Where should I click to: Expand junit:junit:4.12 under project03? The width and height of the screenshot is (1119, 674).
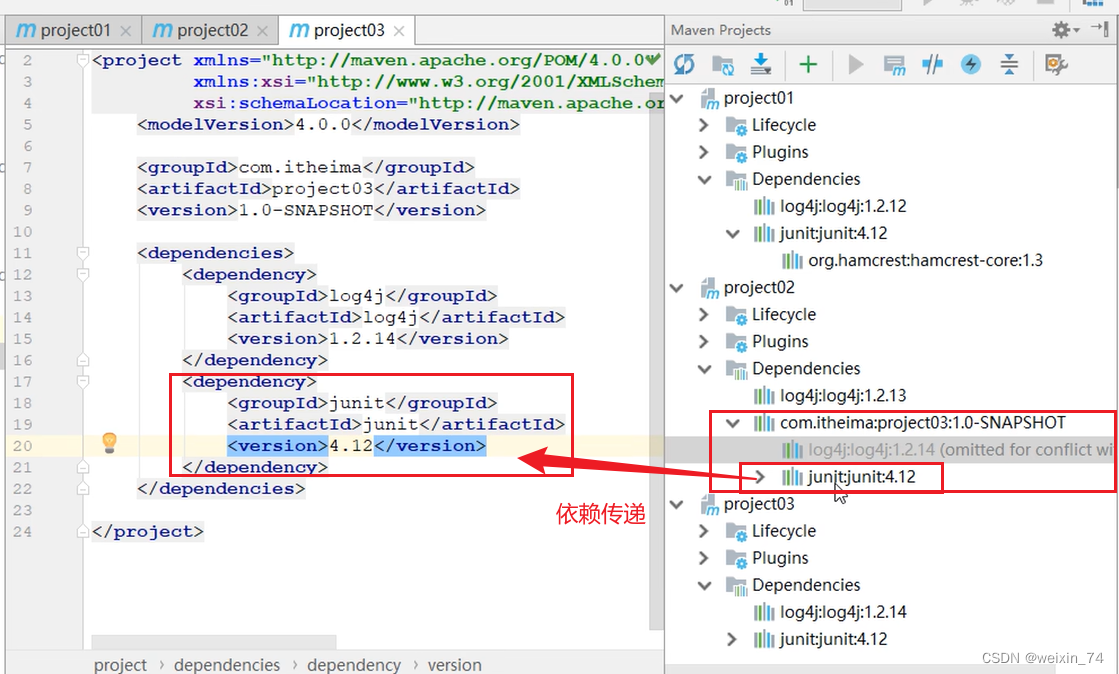[x=731, y=639]
